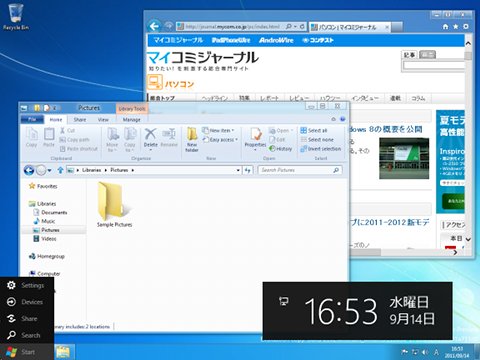Open the 2011-2012 model article link
Screen dimensions: 480x360
(x=390, y=222)
